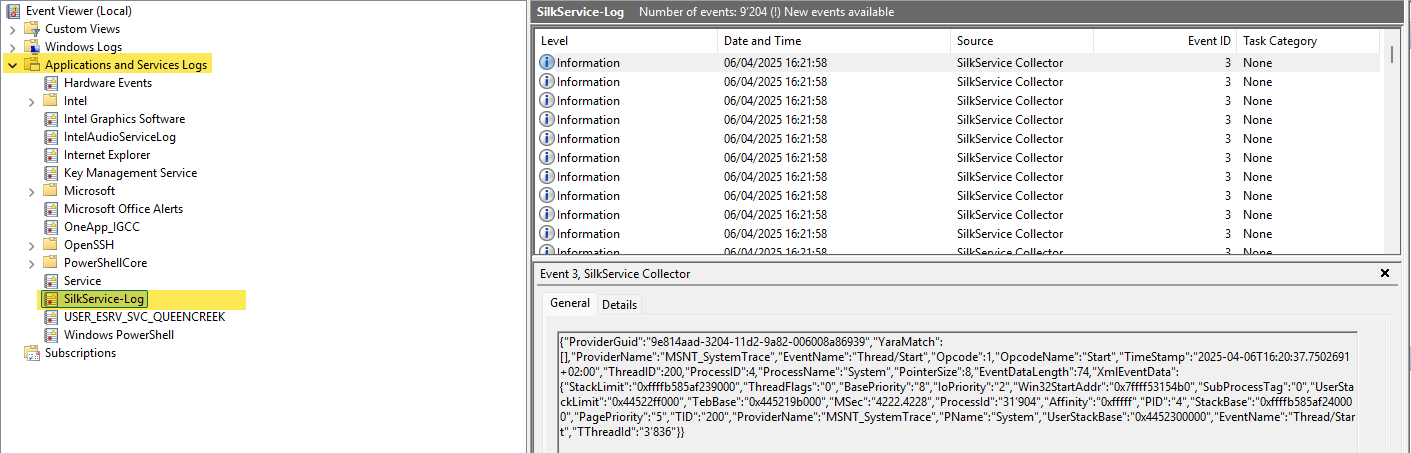1411x453 pixels.
Task: Click 'SilkService-Log' title in the header bar
Action: click(x=580, y=12)
